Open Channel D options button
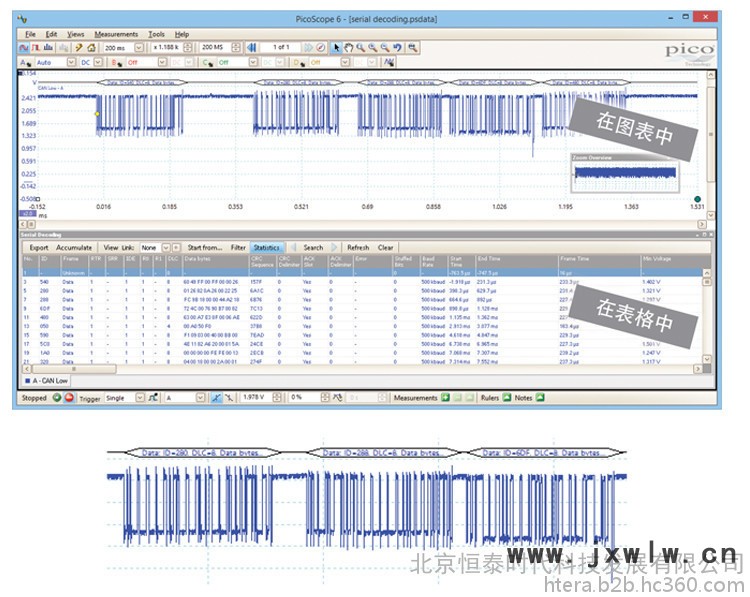Viewport: 750px width, 597px height. tap(299, 63)
